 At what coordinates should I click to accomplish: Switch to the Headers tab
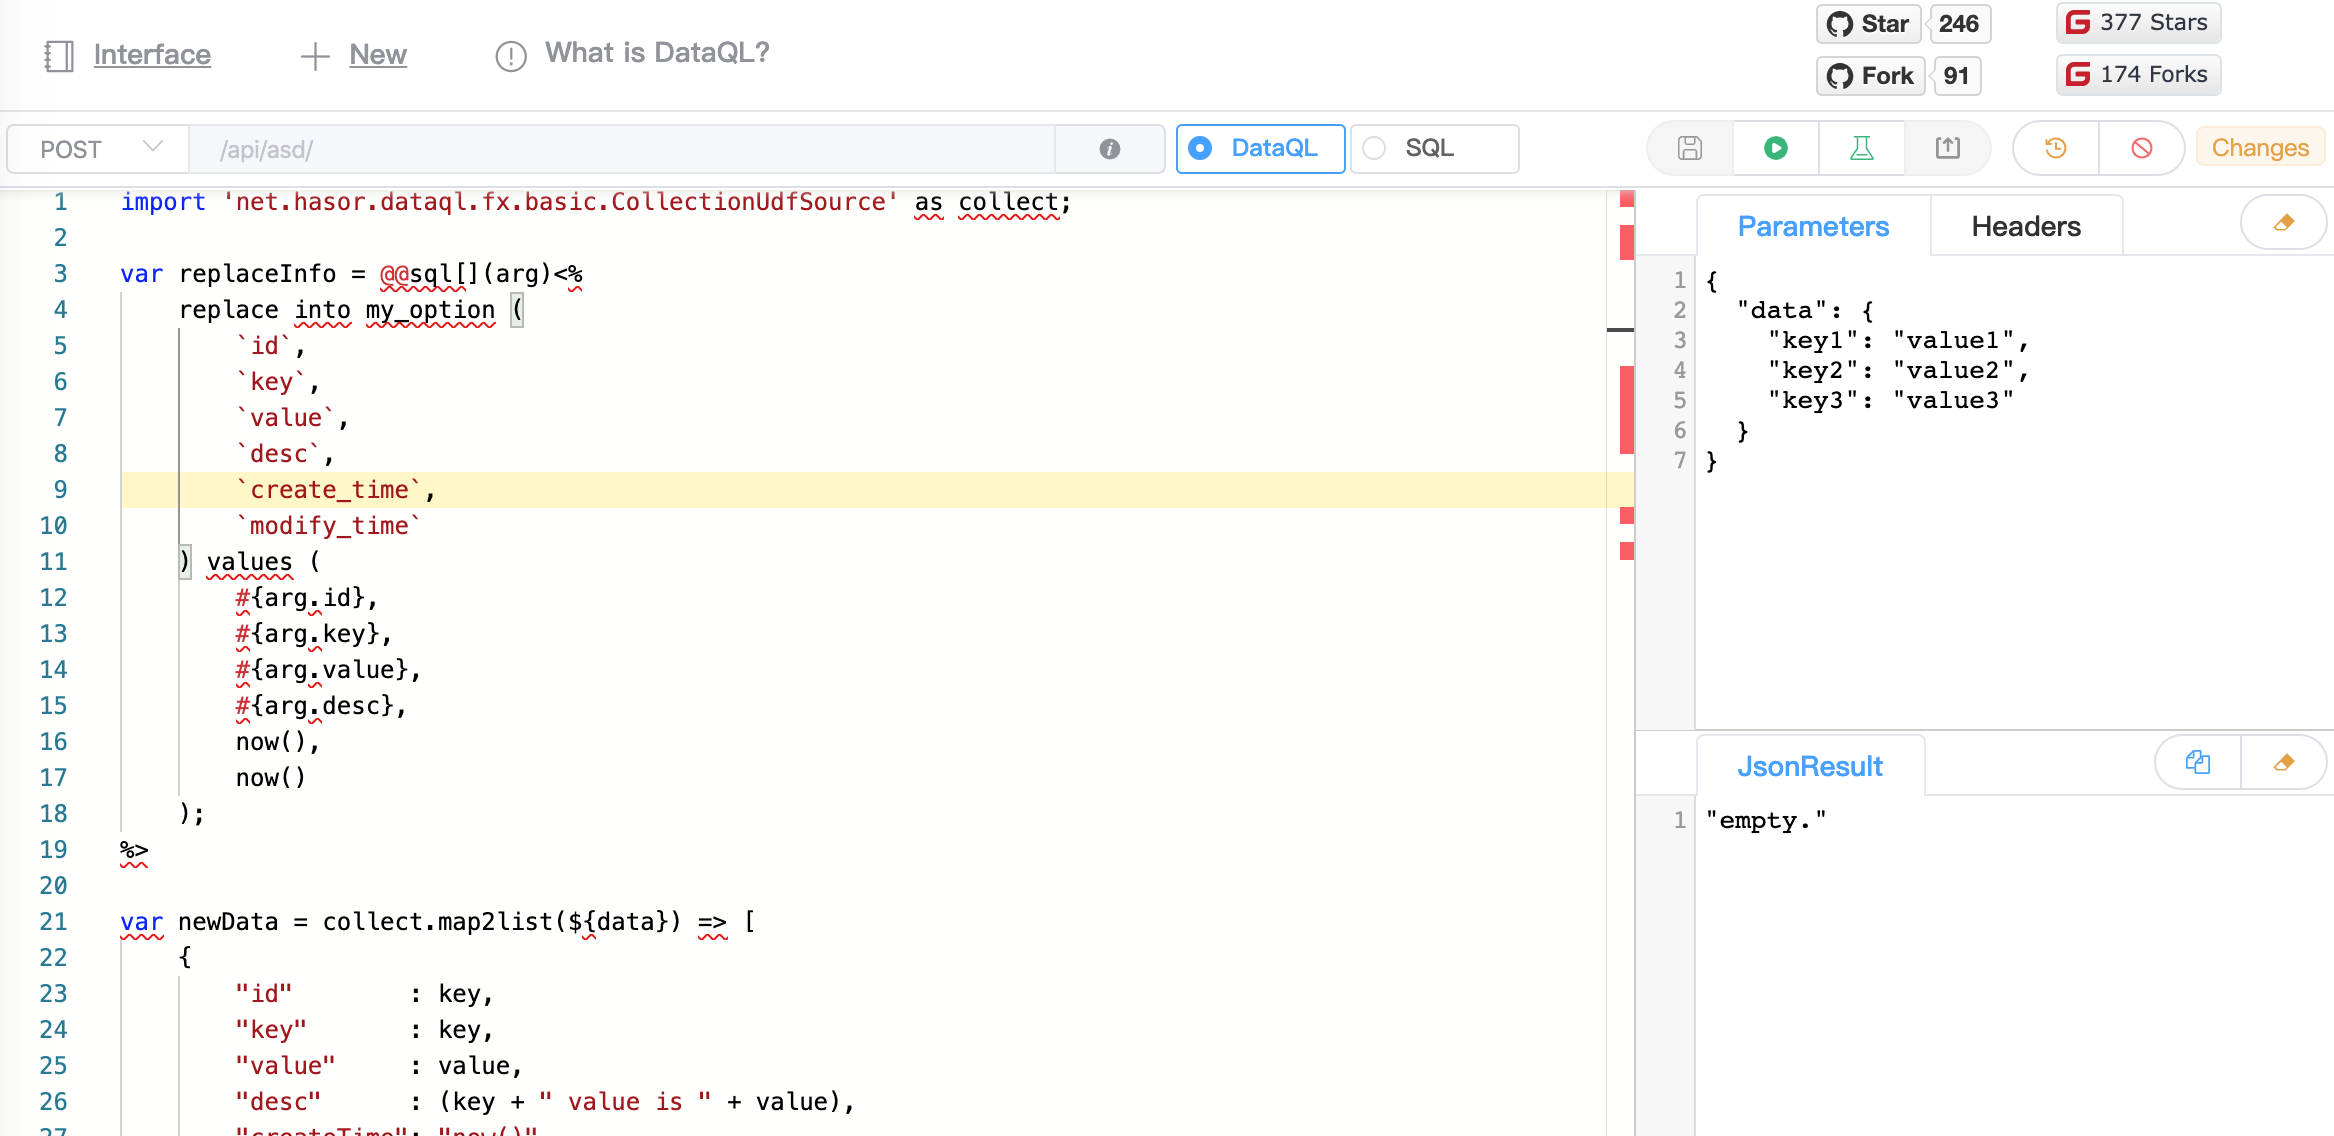[2025, 226]
